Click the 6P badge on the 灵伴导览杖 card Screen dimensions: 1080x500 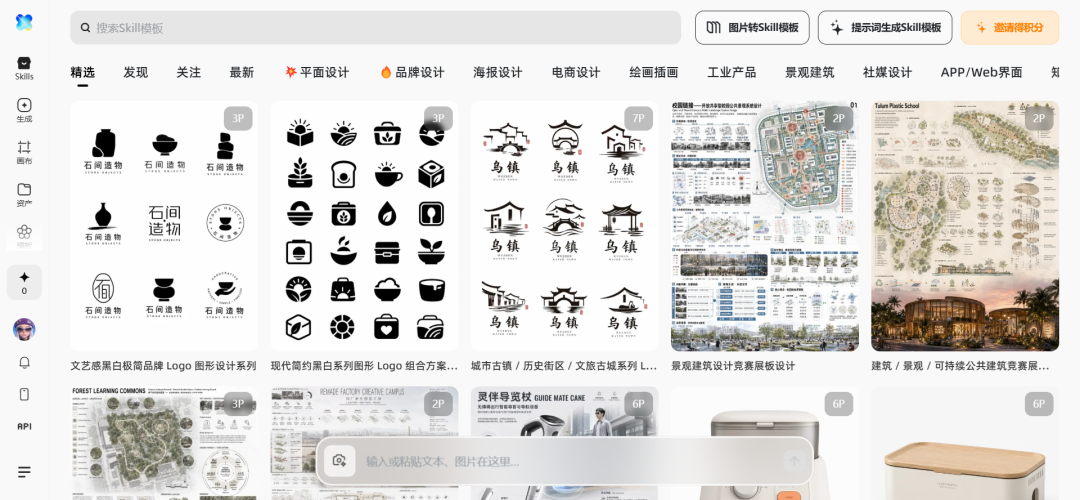click(x=638, y=404)
